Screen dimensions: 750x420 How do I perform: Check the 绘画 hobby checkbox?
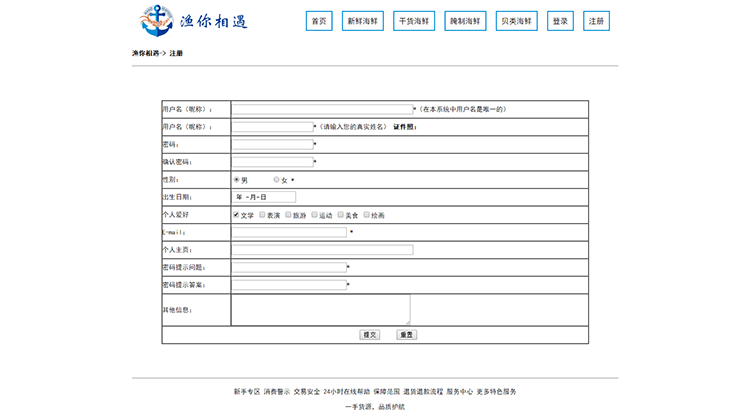pos(367,215)
